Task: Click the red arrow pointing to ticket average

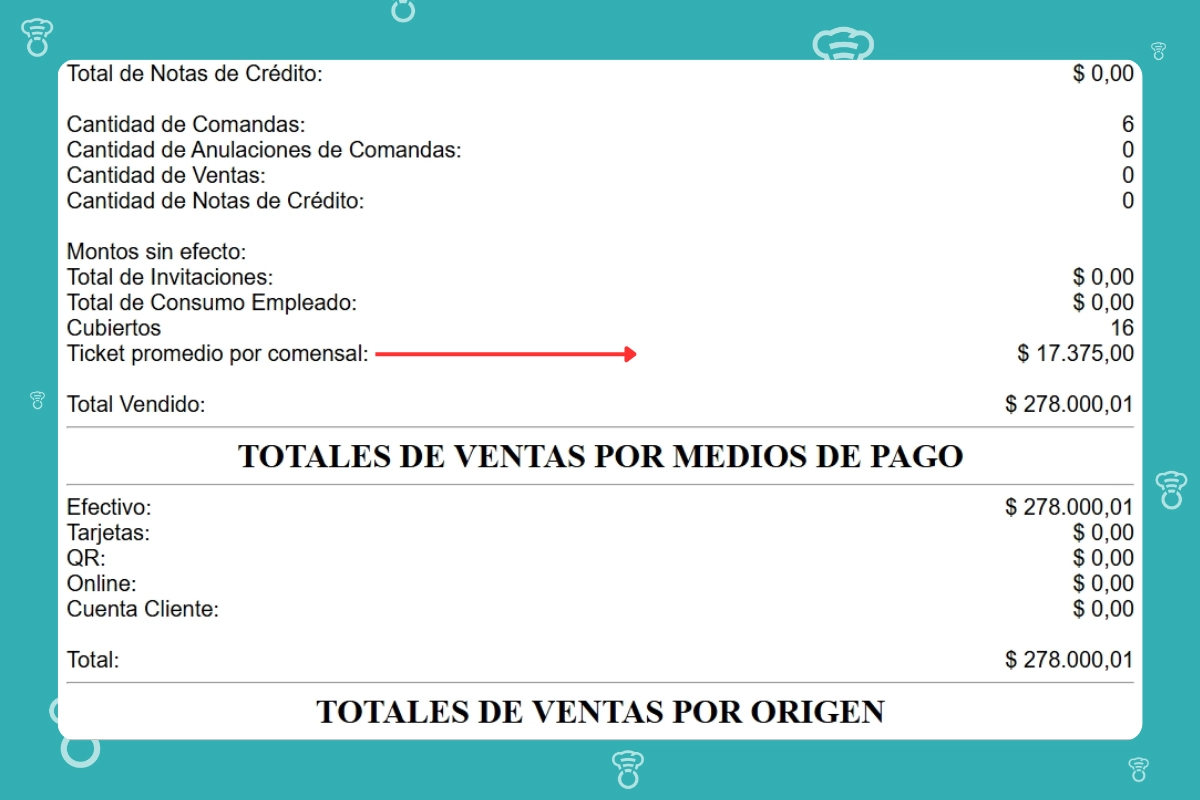Action: click(x=506, y=354)
